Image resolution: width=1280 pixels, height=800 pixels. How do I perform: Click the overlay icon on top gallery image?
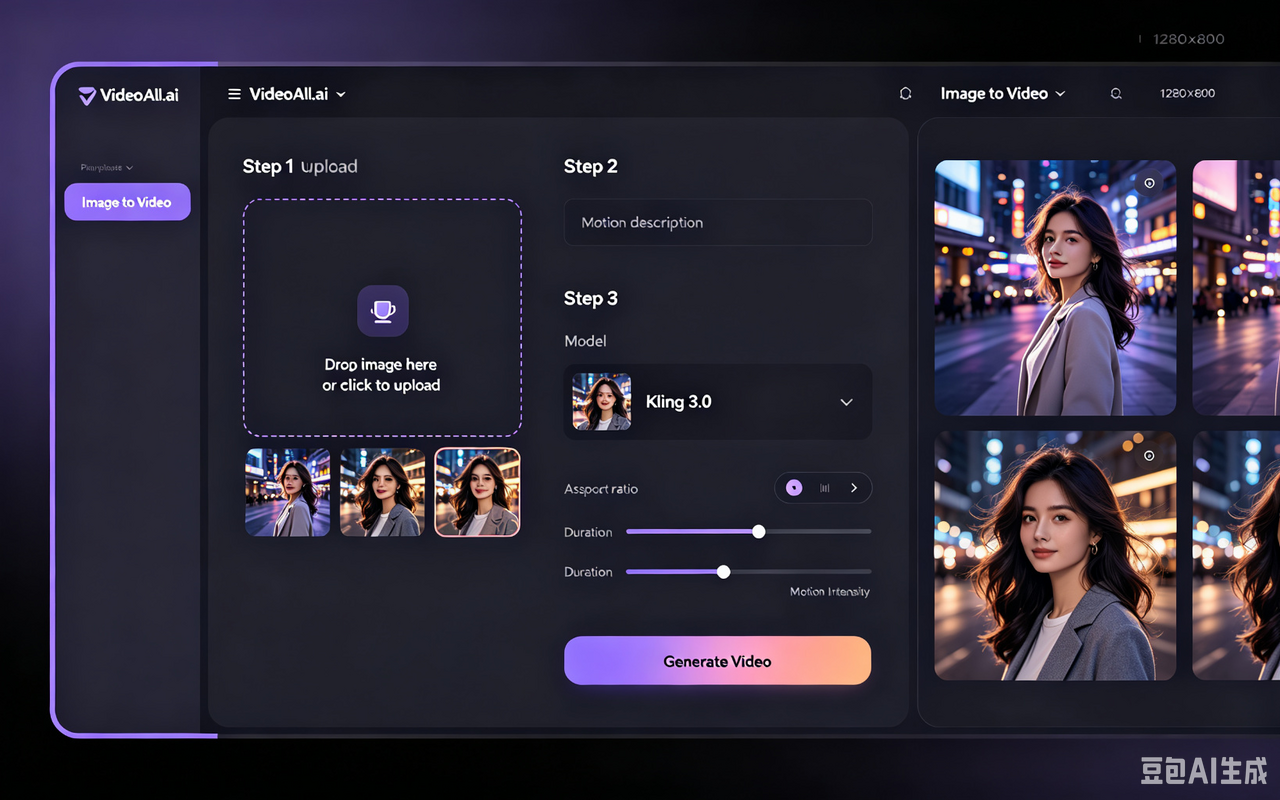(1149, 183)
